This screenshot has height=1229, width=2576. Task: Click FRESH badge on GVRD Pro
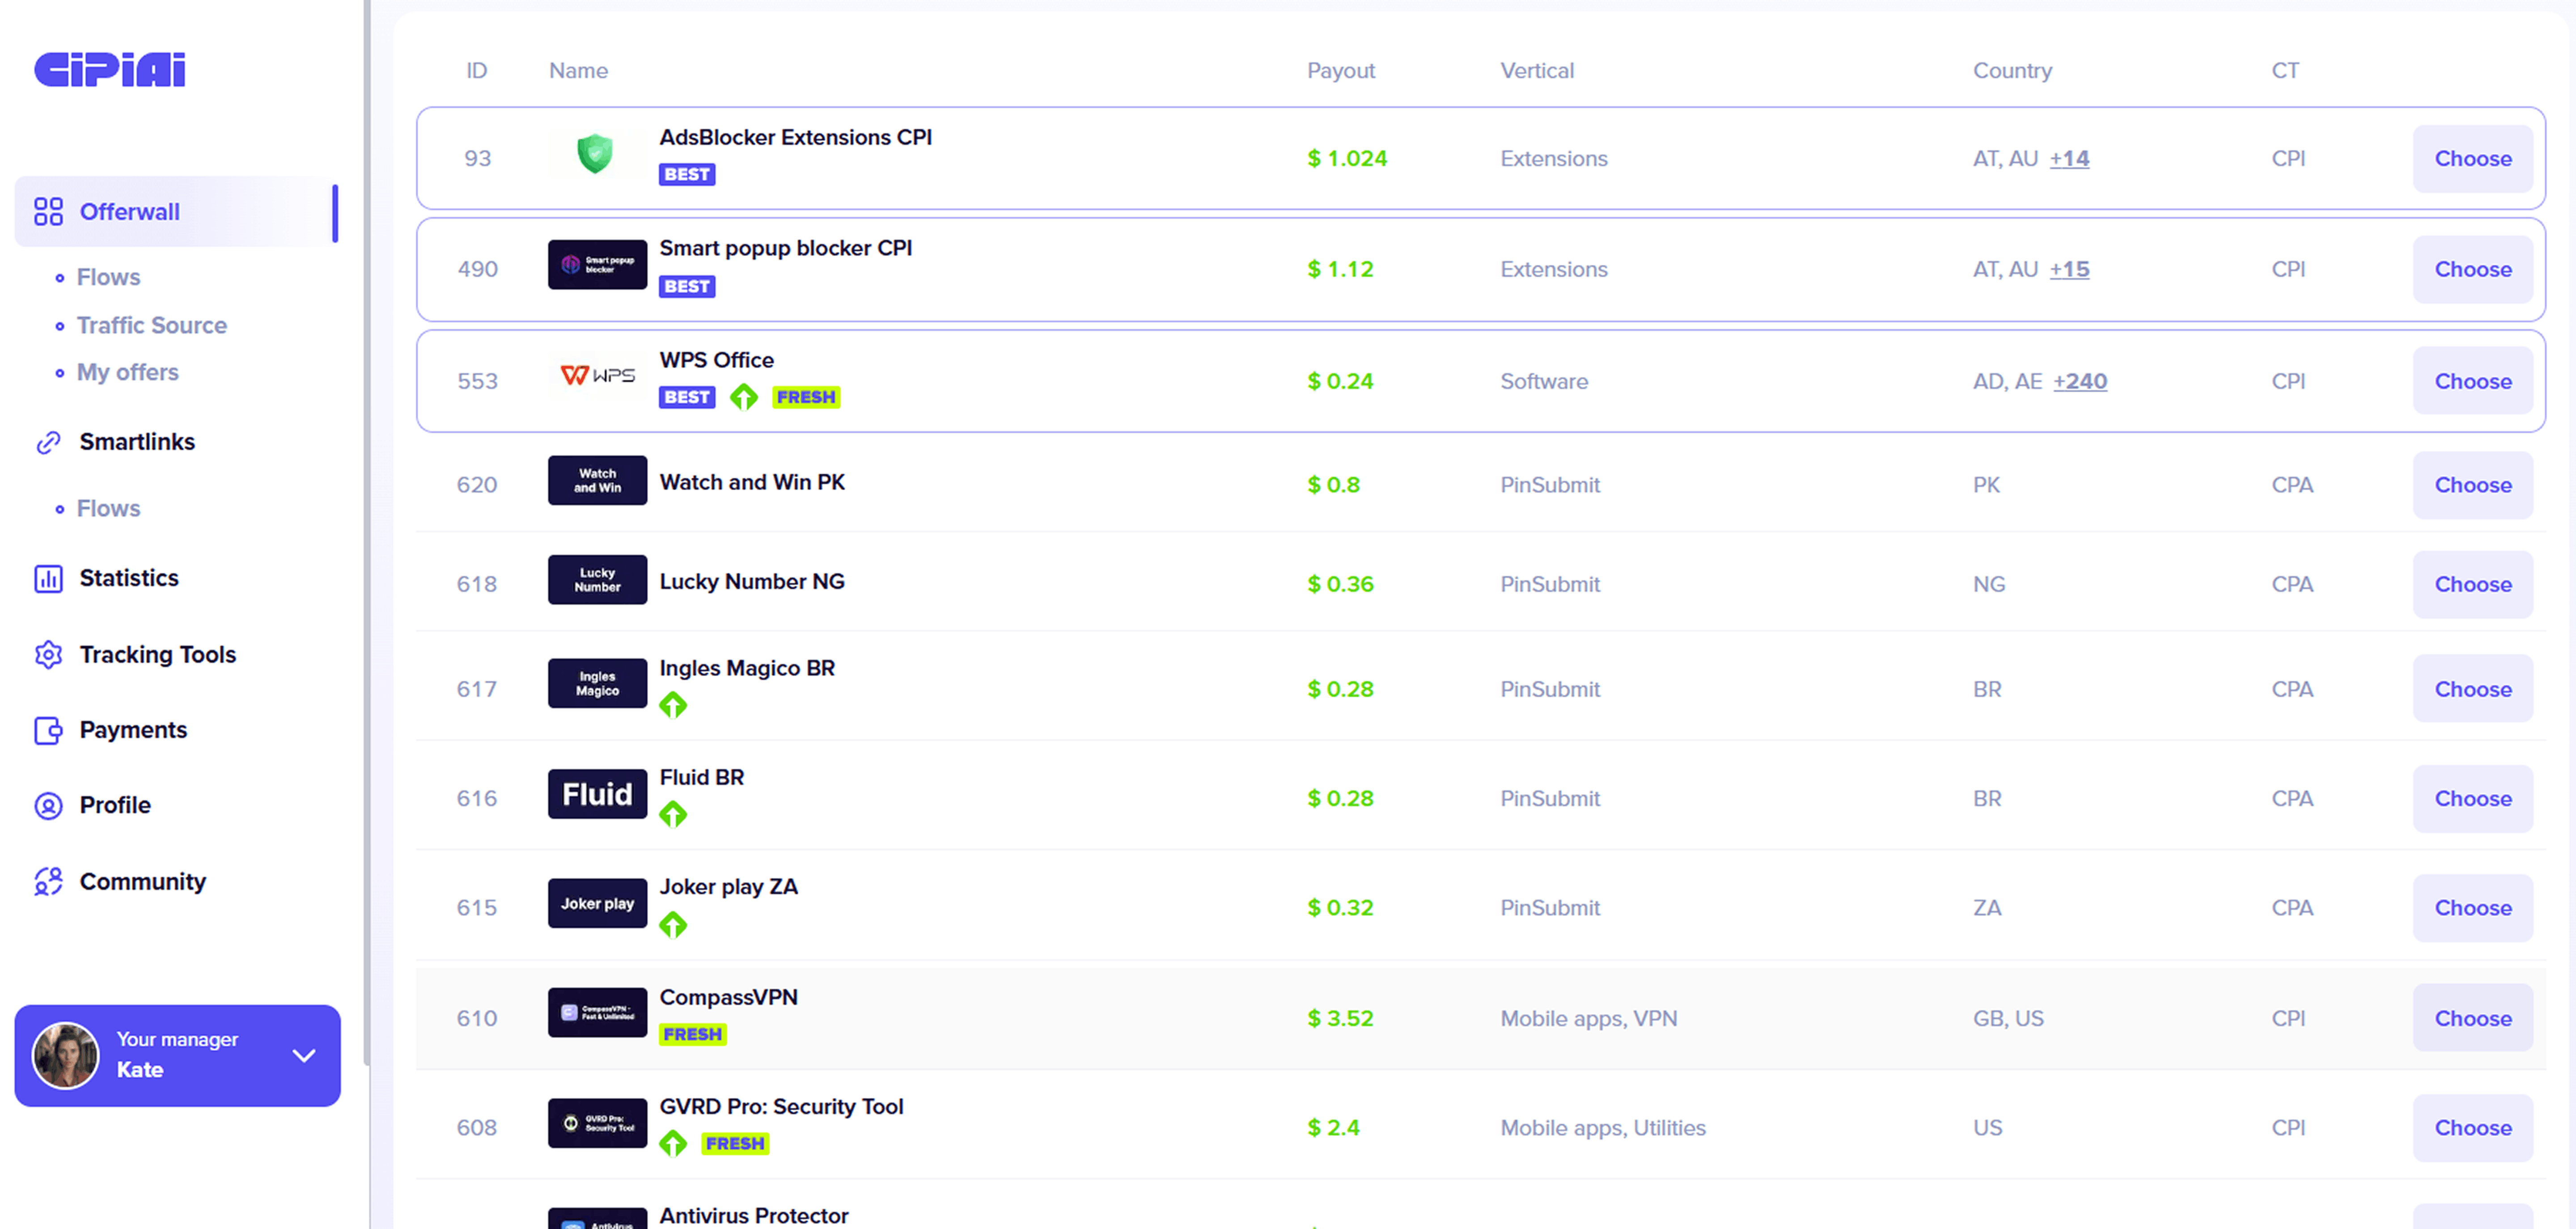tap(735, 1143)
